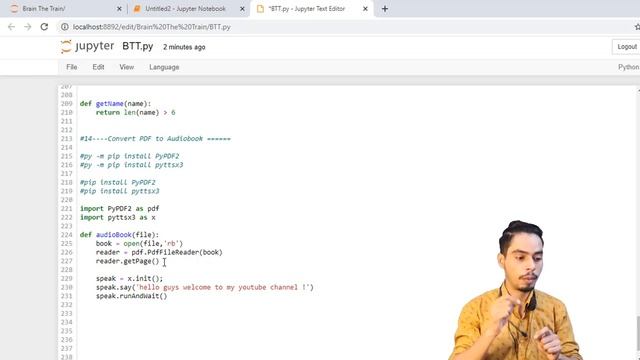Click the Logout button
Viewport: 640px width, 360px height.
(626, 47)
